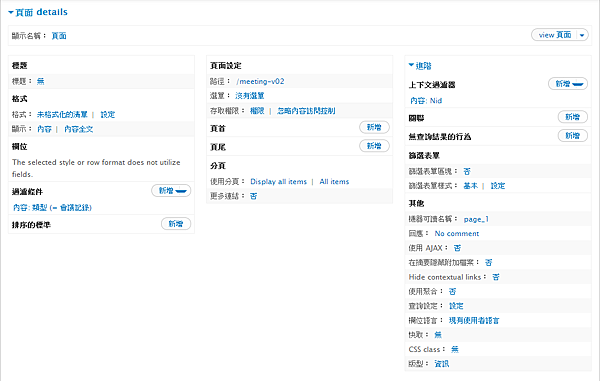Click 新增 for 過濾條件
The image size is (600, 381).
pos(166,190)
